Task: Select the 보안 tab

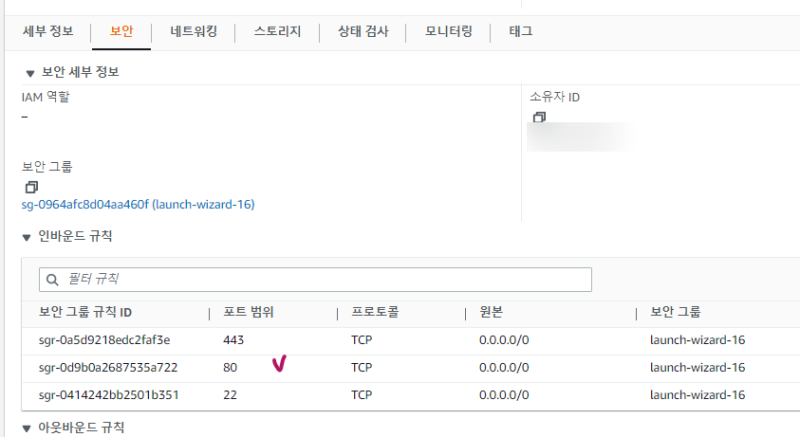Action: [120, 31]
